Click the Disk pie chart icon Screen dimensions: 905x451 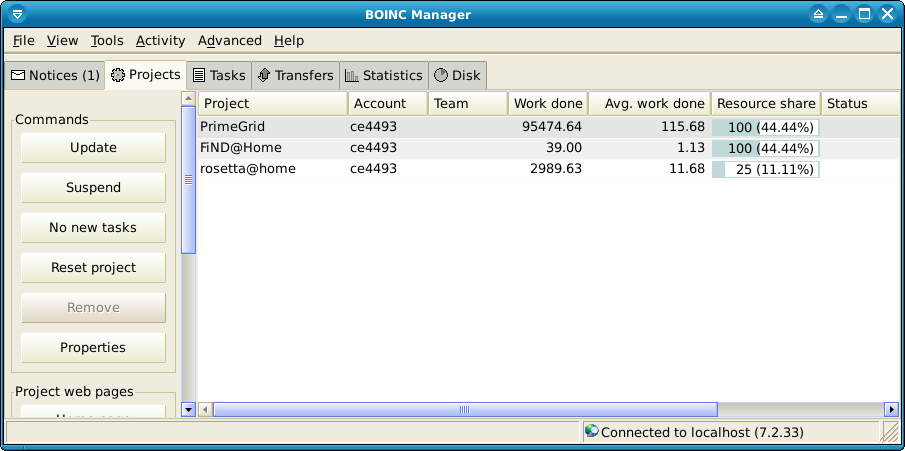(x=441, y=76)
